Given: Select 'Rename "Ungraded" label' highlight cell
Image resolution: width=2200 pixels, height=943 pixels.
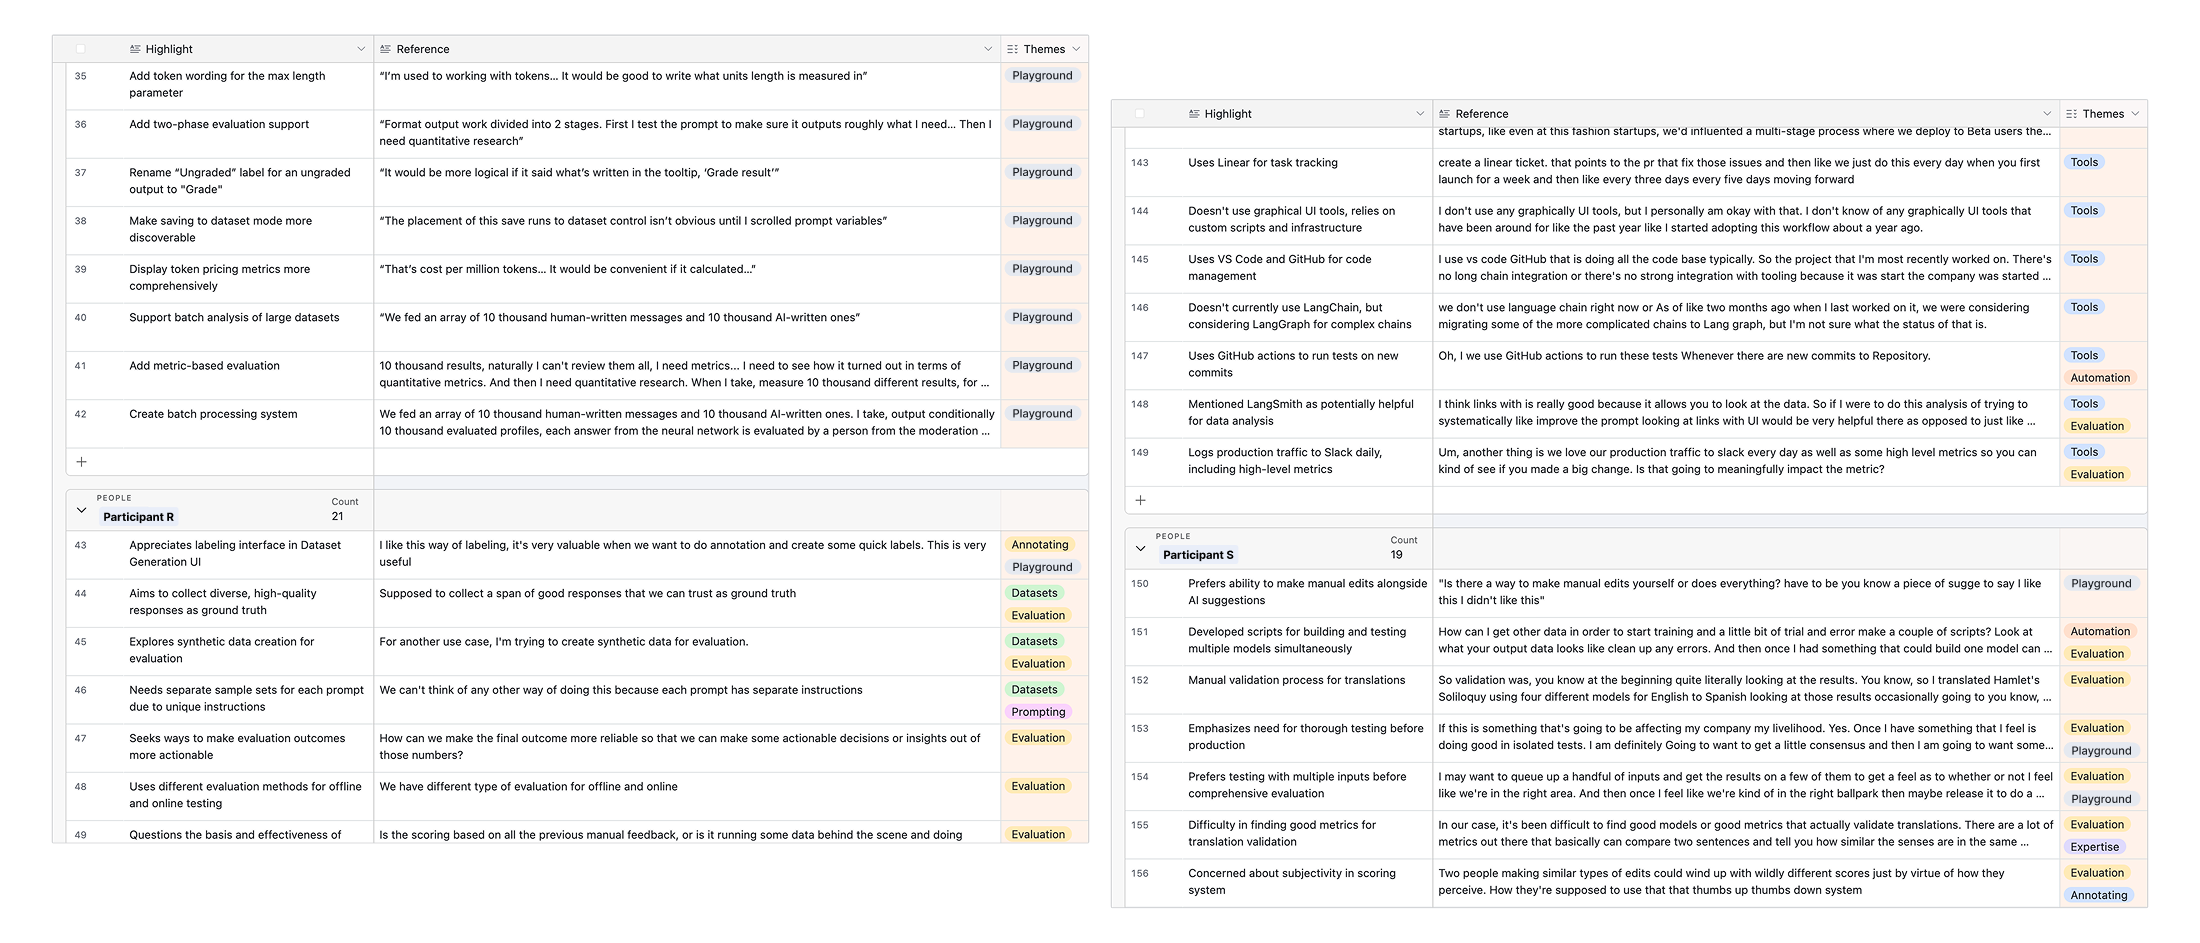Looking at the screenshot, I should click(x=249, y=182).
